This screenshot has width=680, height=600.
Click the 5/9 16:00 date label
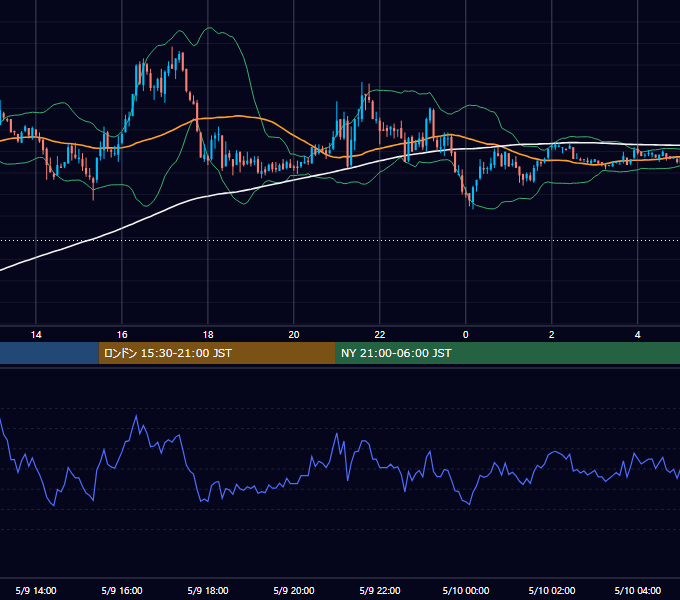click(x=122, y=590)
